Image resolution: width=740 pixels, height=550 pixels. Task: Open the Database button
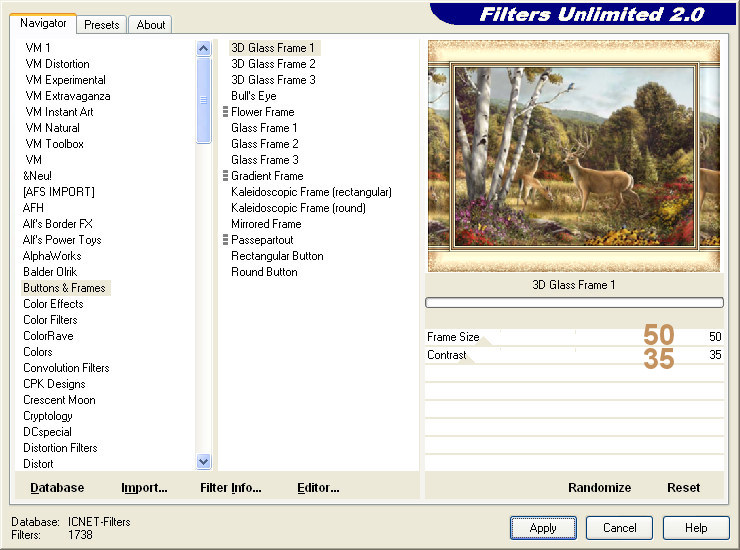(x=57, y=488)
